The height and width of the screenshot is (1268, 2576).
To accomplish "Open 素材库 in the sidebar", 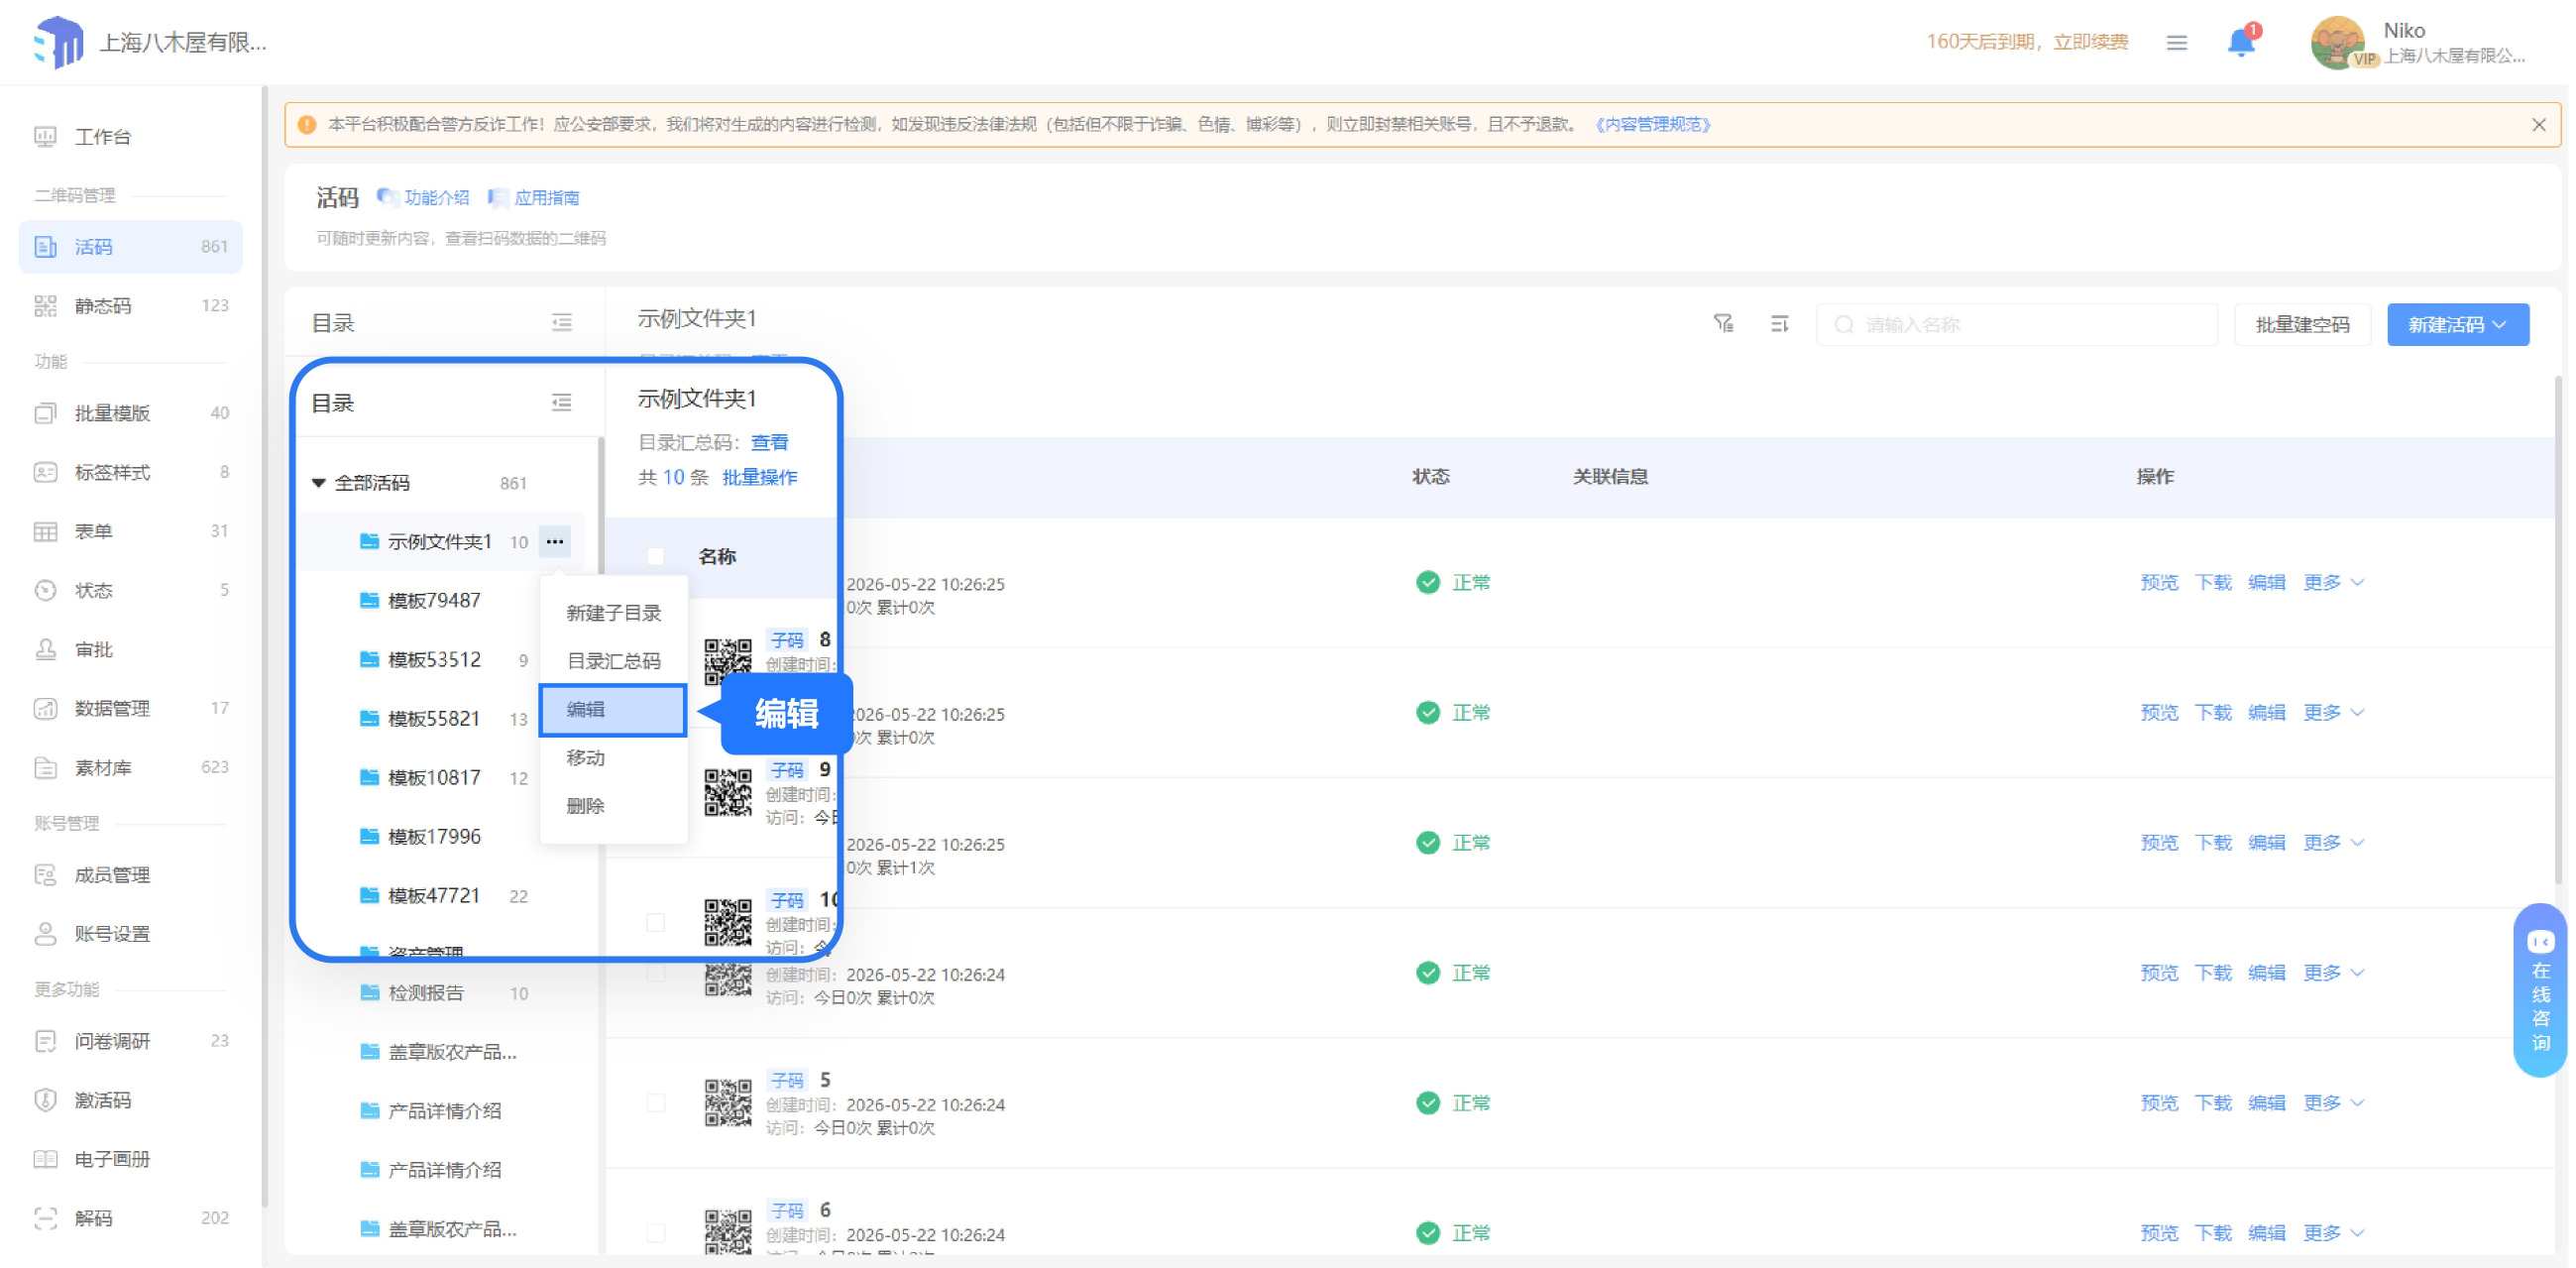I will coord(130,767).
